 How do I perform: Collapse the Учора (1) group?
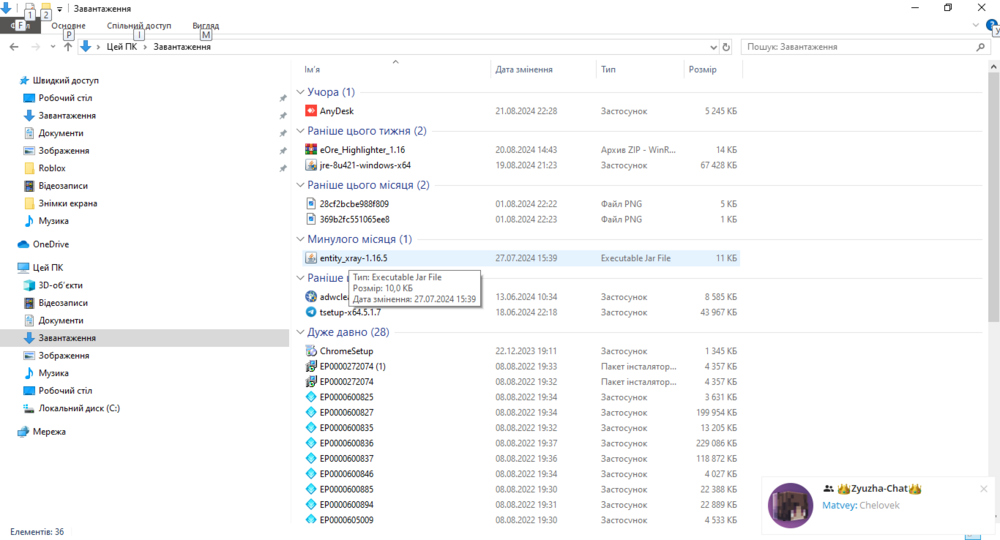tap(300, 92)
